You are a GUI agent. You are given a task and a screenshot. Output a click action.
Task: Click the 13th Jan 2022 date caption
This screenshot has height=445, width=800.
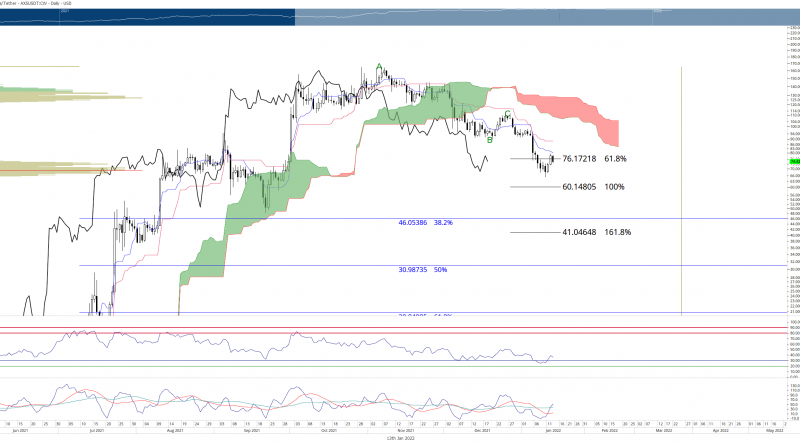click(404, 439)
